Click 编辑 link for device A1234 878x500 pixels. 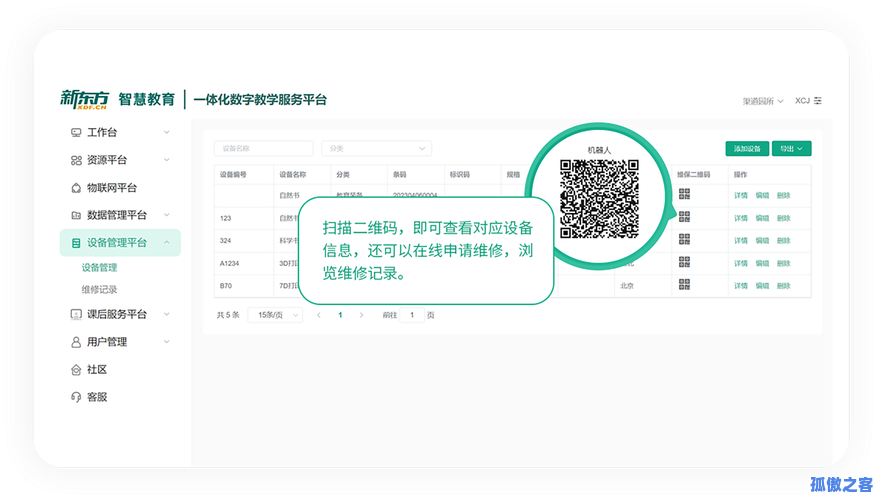coord(762,263)
